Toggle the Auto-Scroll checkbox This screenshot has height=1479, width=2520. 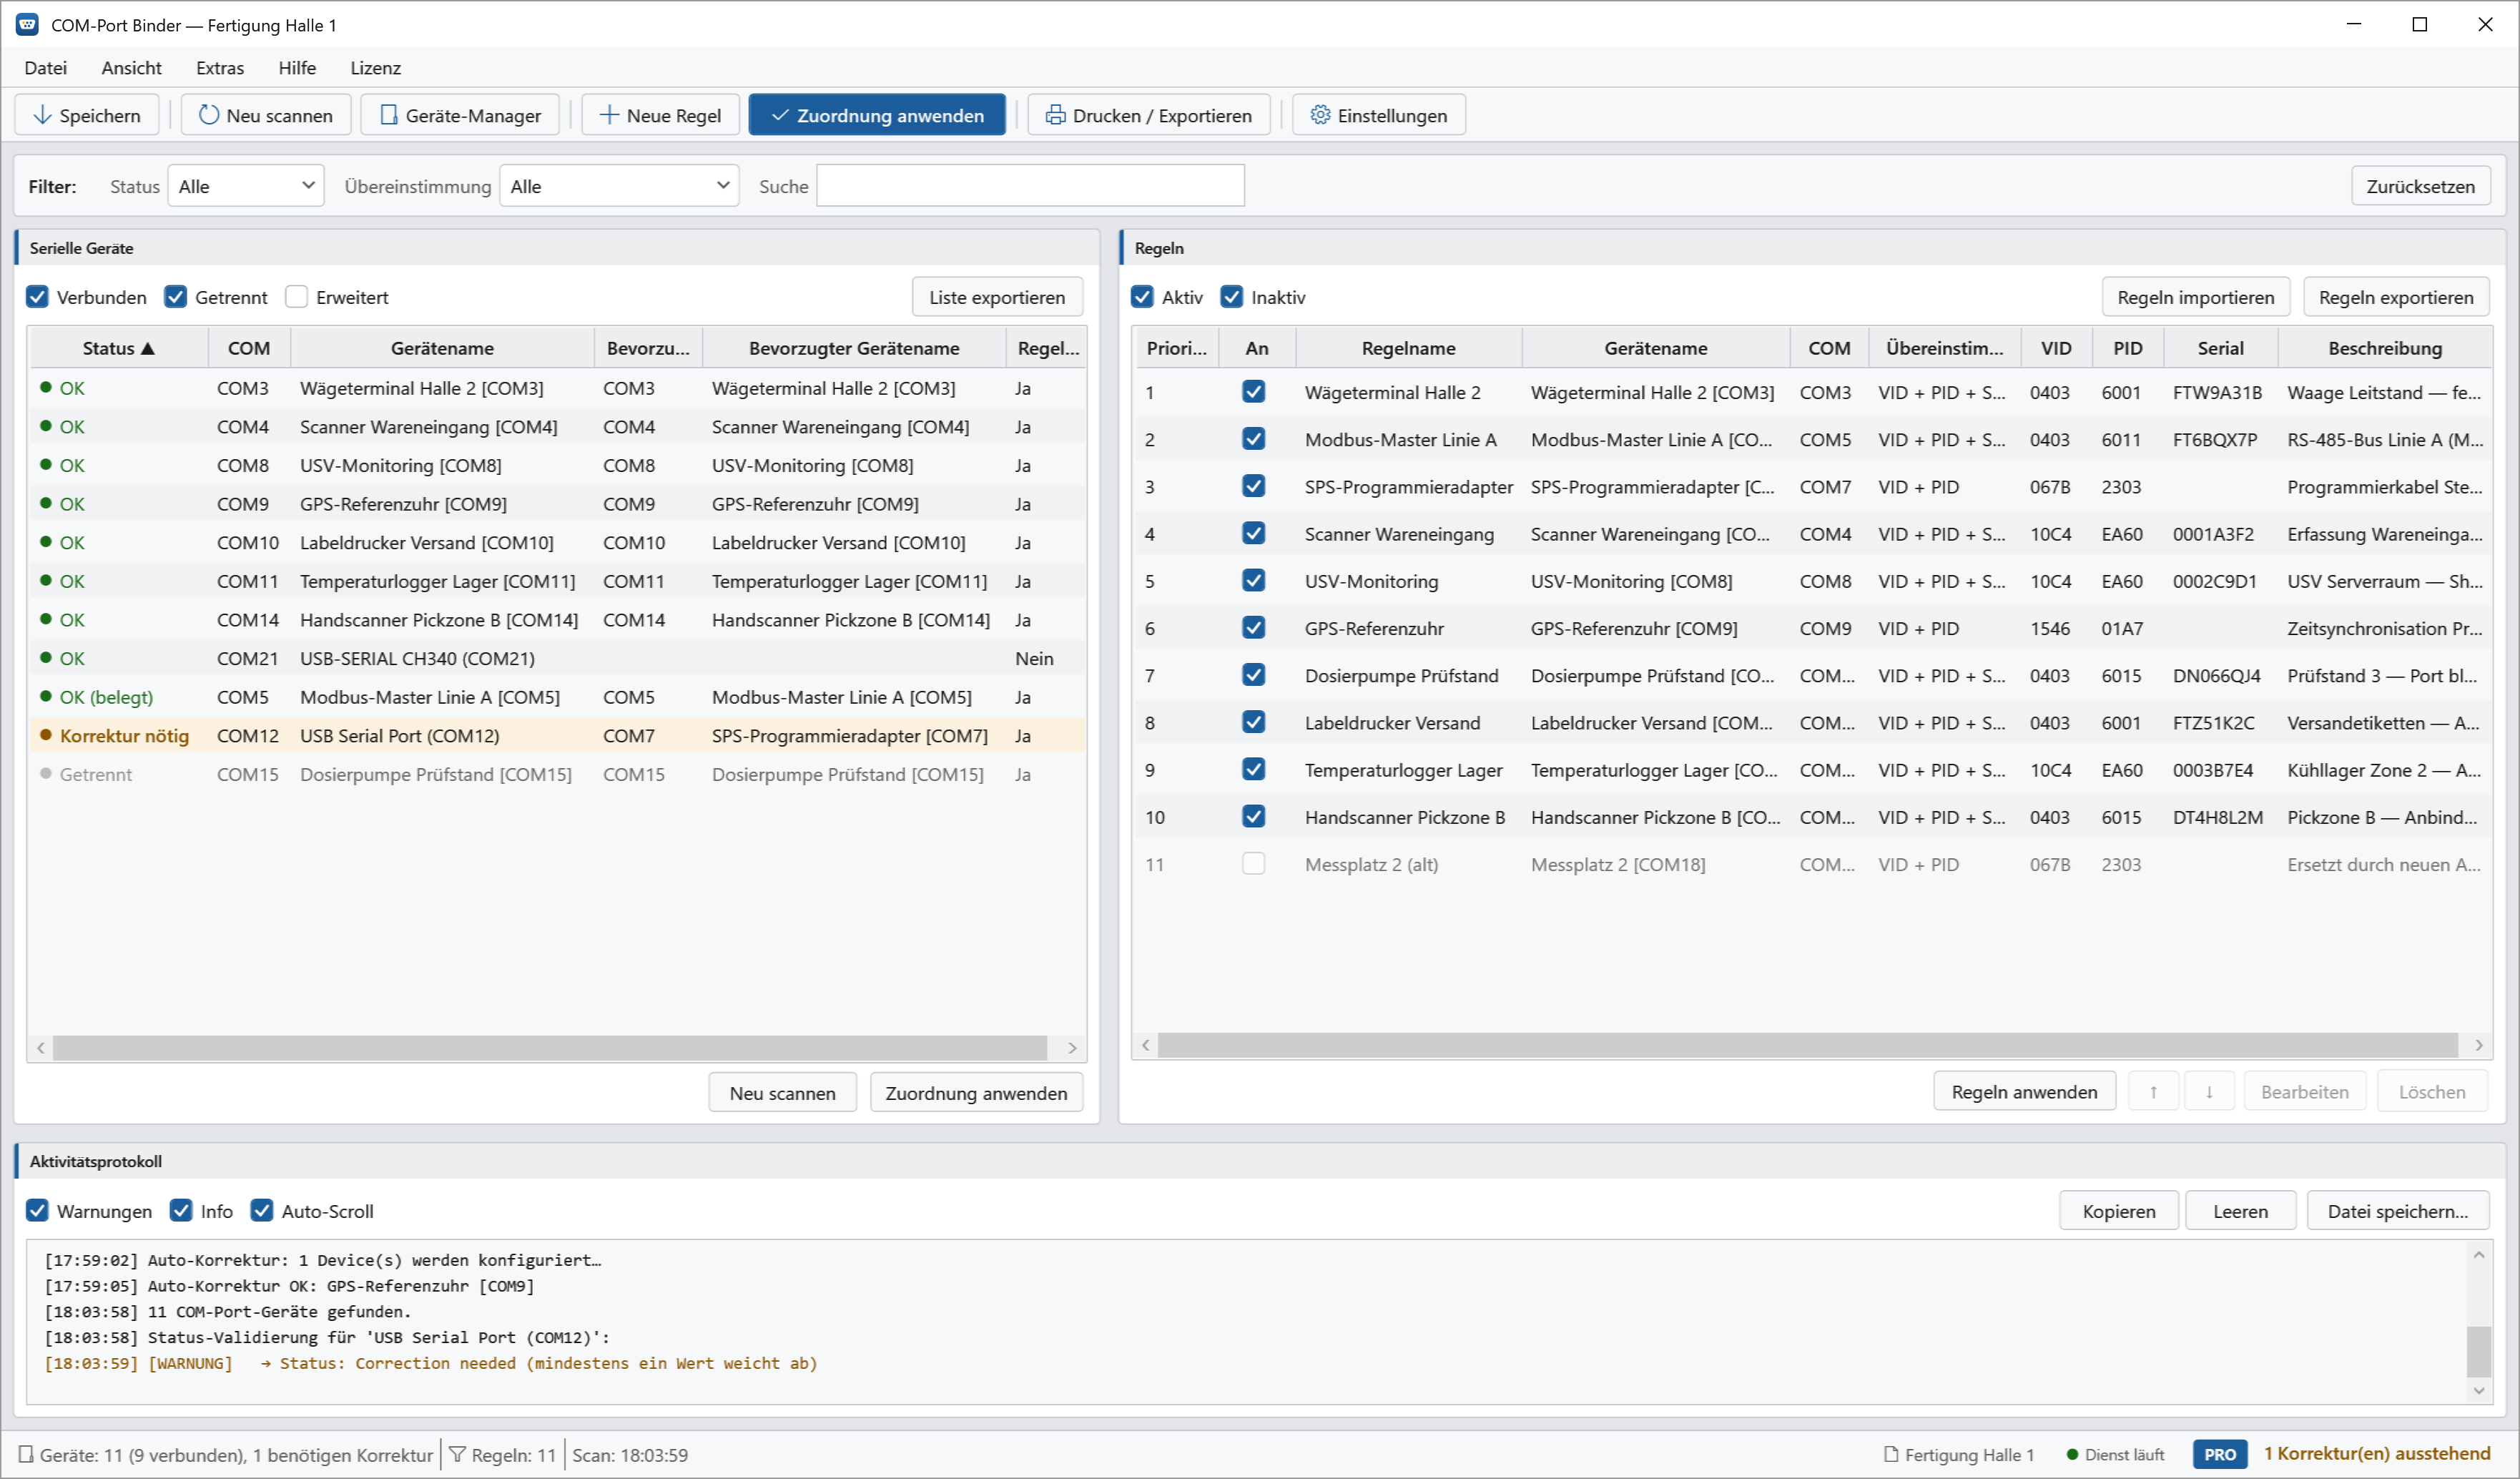coord(262,1210)
